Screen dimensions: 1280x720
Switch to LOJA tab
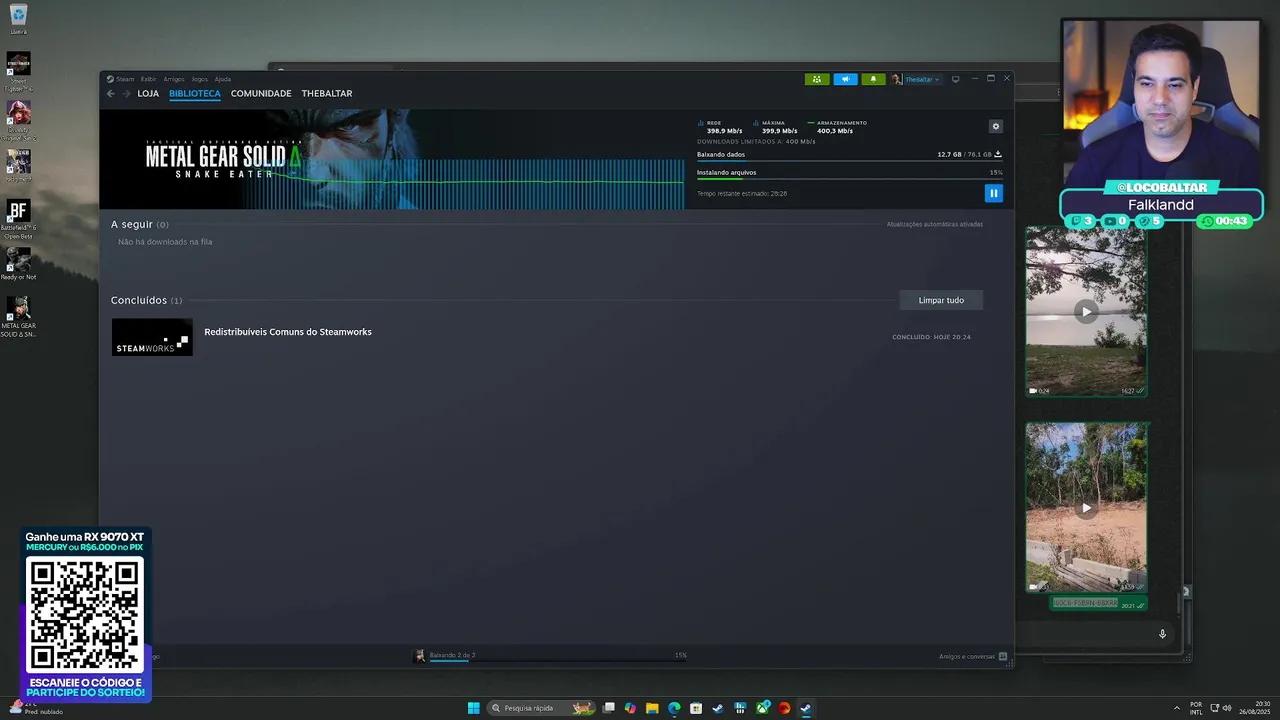pos(148,94)
